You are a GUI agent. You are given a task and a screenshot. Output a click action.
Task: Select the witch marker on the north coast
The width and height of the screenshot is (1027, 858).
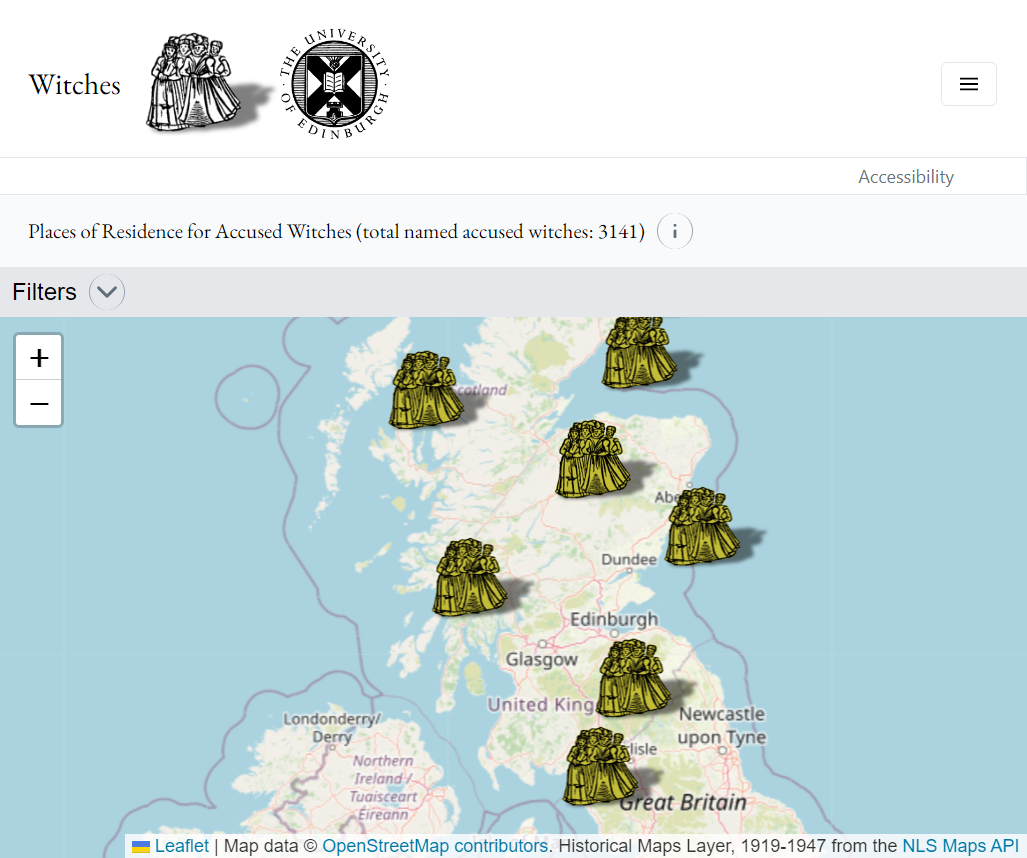639,352
